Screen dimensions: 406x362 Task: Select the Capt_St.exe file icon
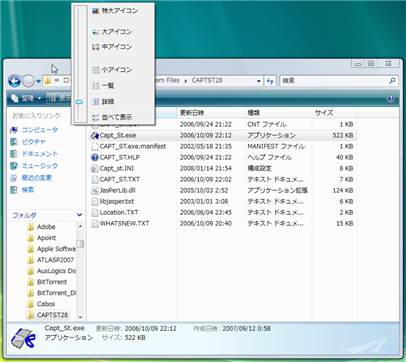pos(95,136)
